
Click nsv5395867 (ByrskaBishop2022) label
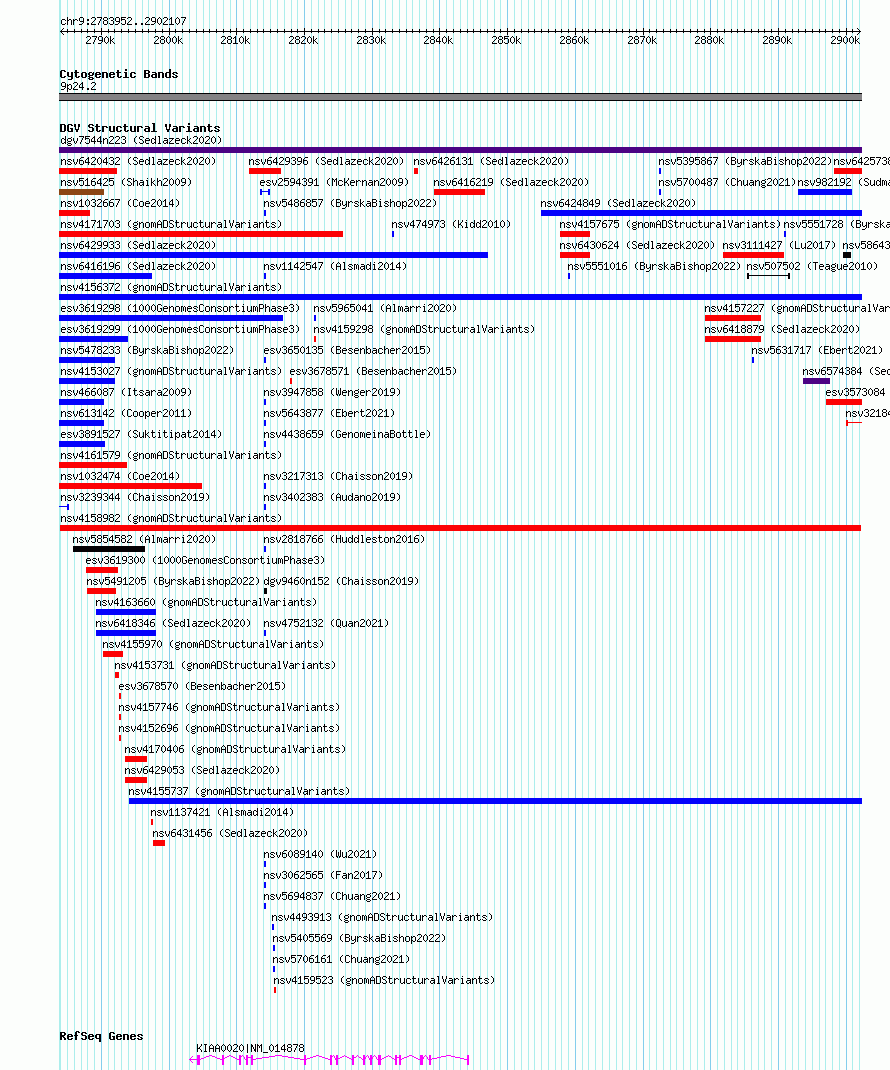point(745,161)
